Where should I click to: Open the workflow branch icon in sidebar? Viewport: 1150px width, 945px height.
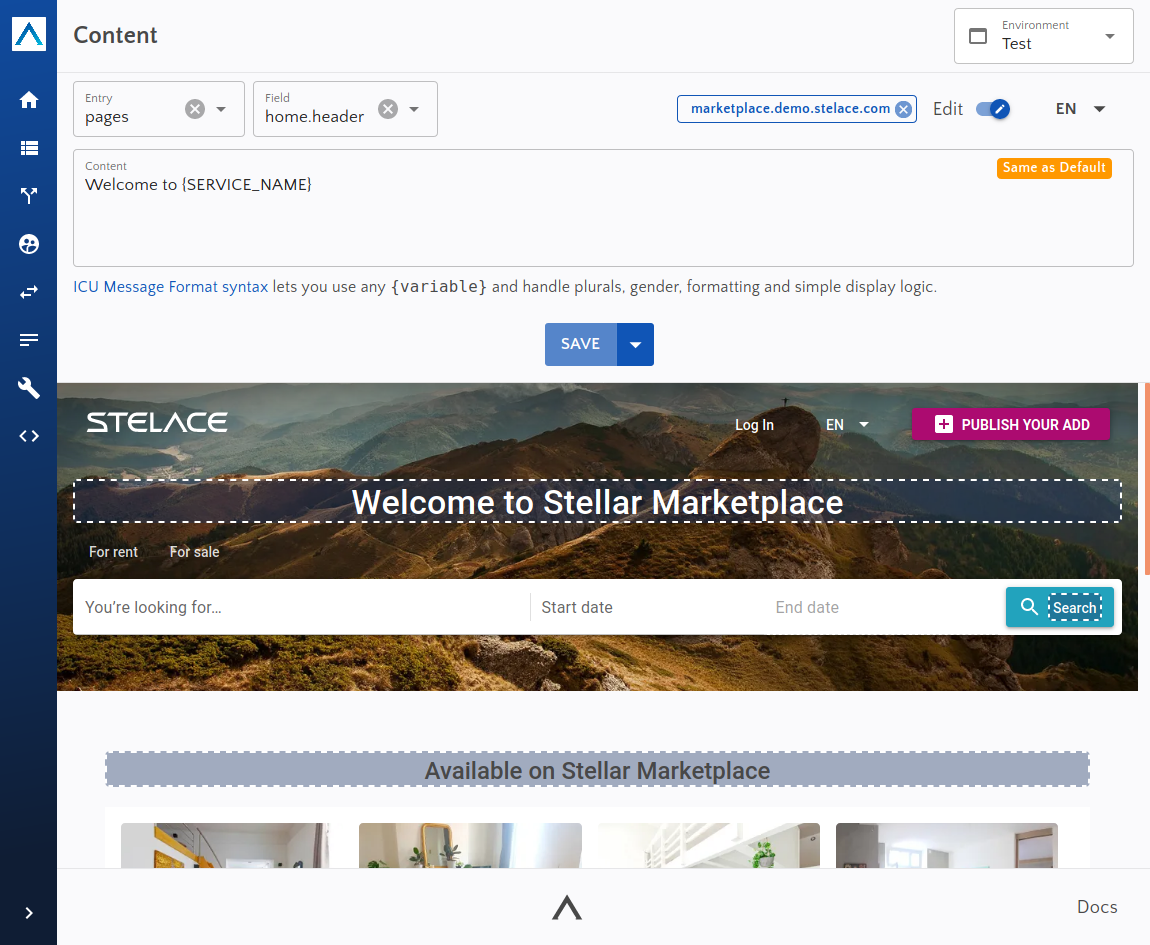[29, 196]
